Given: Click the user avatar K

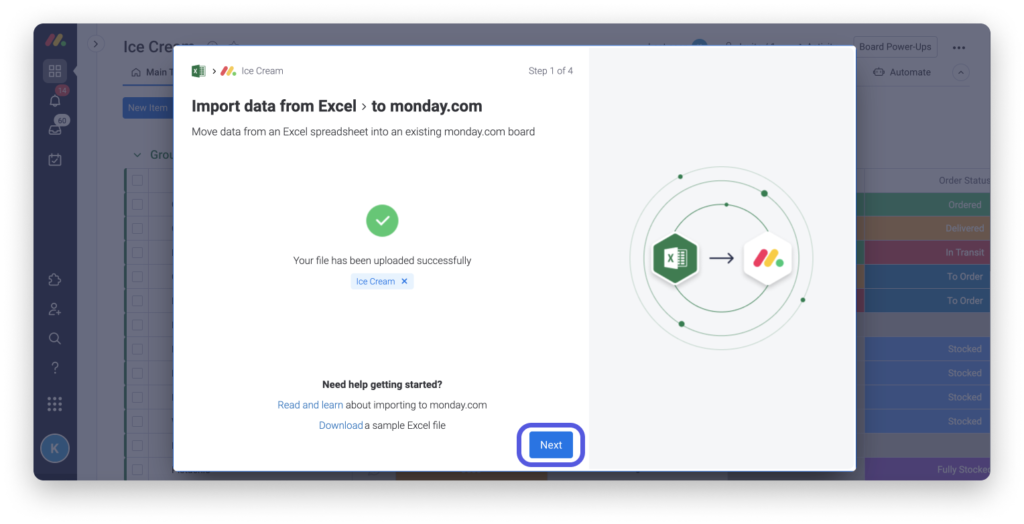Looking at the screenshot, I should pyautogui.click(x=55, y=449).
